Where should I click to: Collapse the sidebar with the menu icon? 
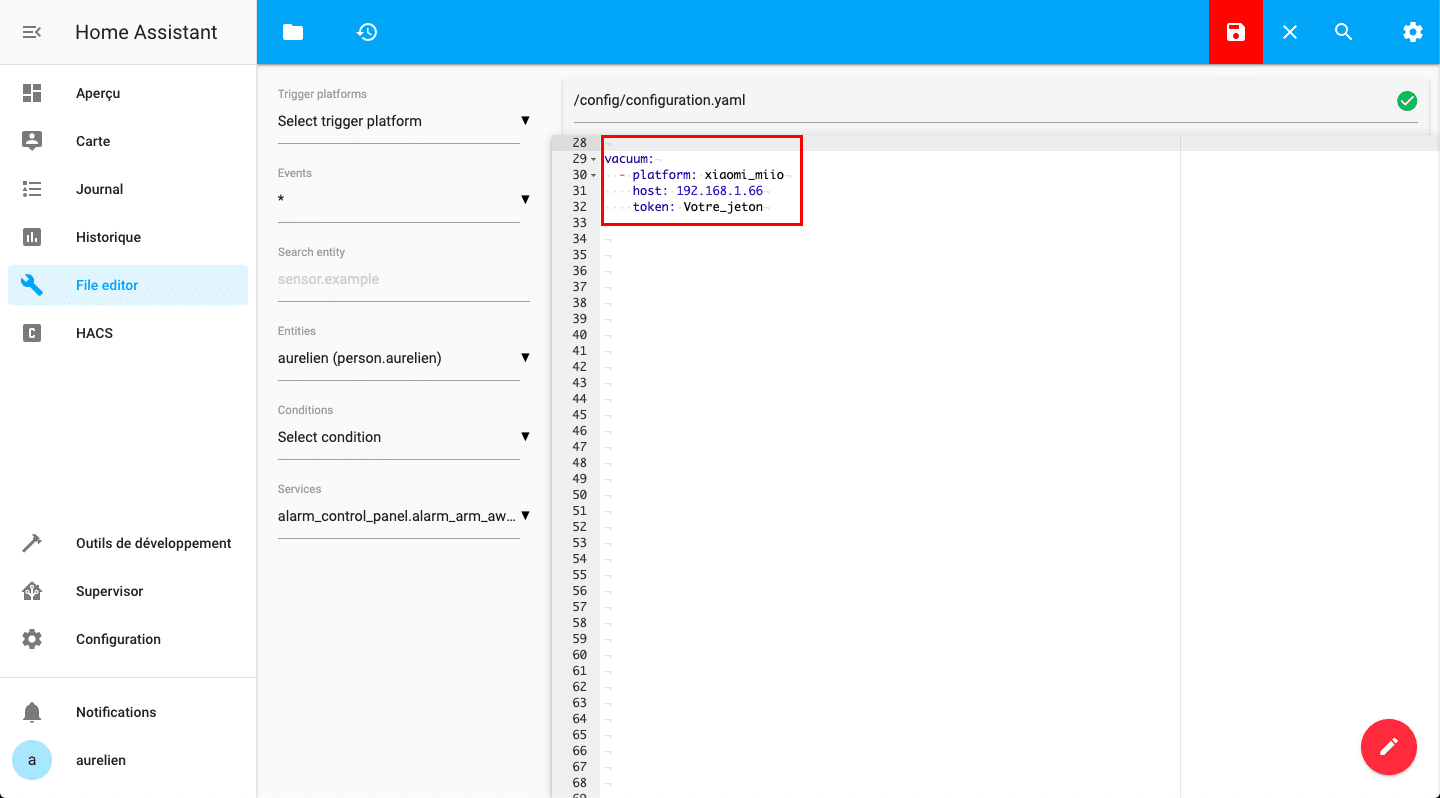(x=32, y=32)
